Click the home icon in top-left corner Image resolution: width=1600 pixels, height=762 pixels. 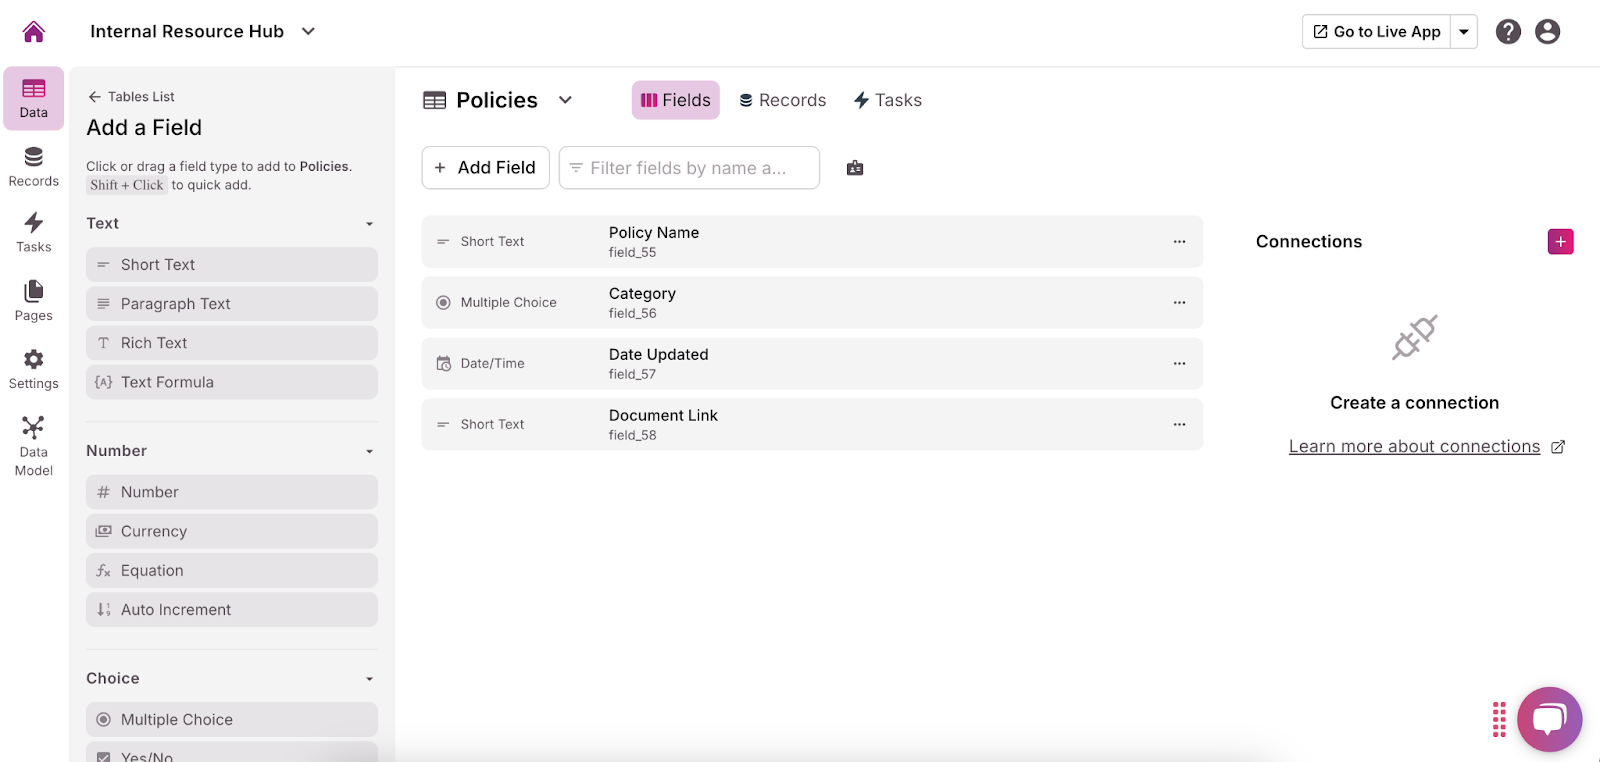(x=33, y=32)
